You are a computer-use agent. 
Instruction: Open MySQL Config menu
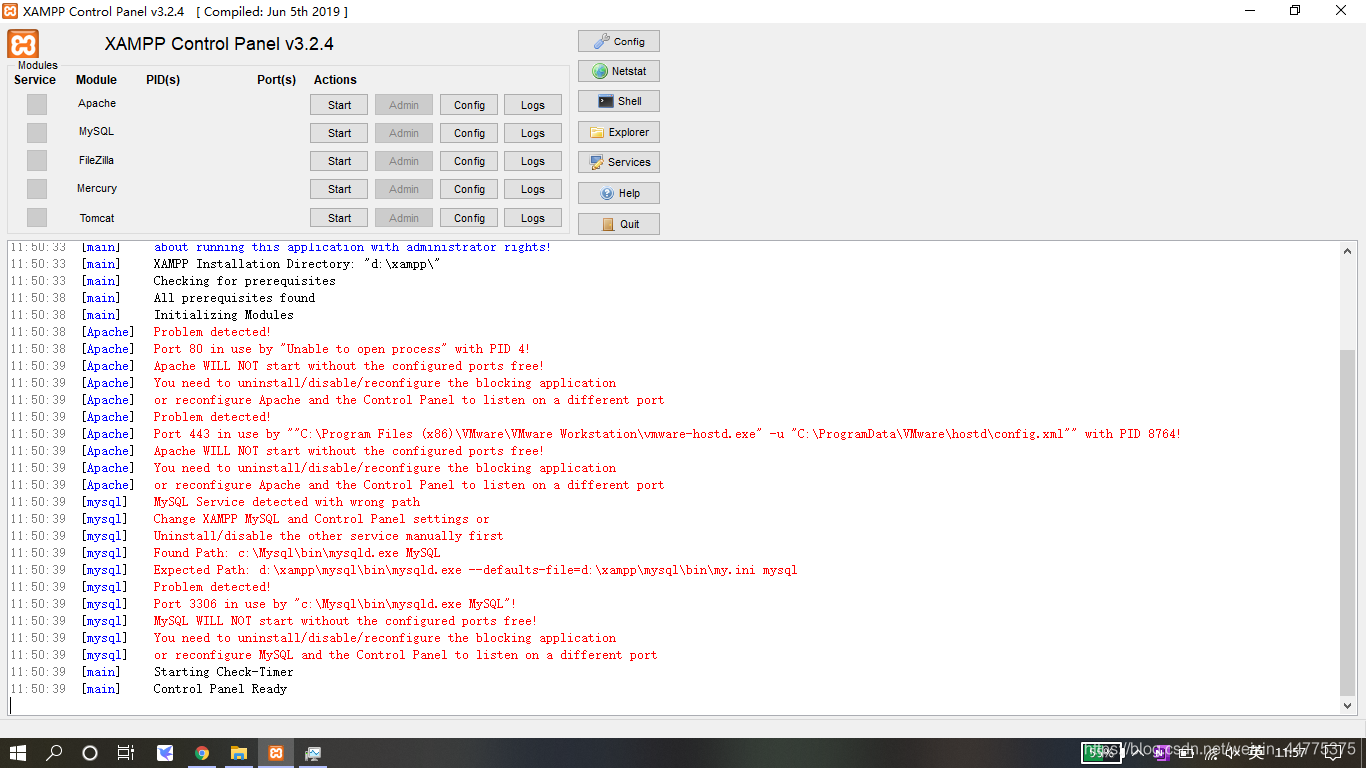pos(469,133)
